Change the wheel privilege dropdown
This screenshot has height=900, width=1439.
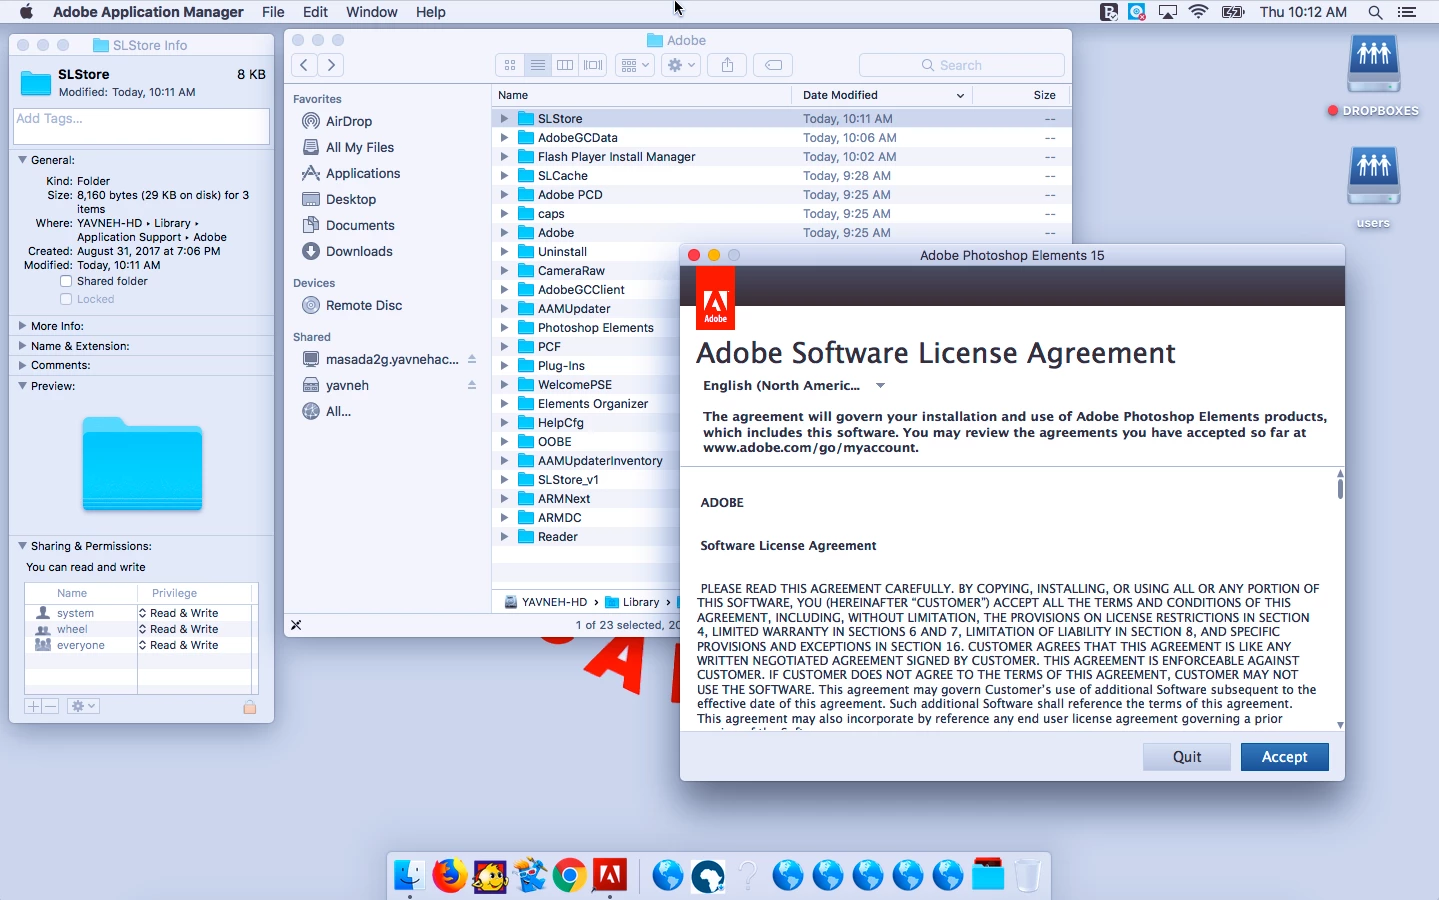coord(183,629)
